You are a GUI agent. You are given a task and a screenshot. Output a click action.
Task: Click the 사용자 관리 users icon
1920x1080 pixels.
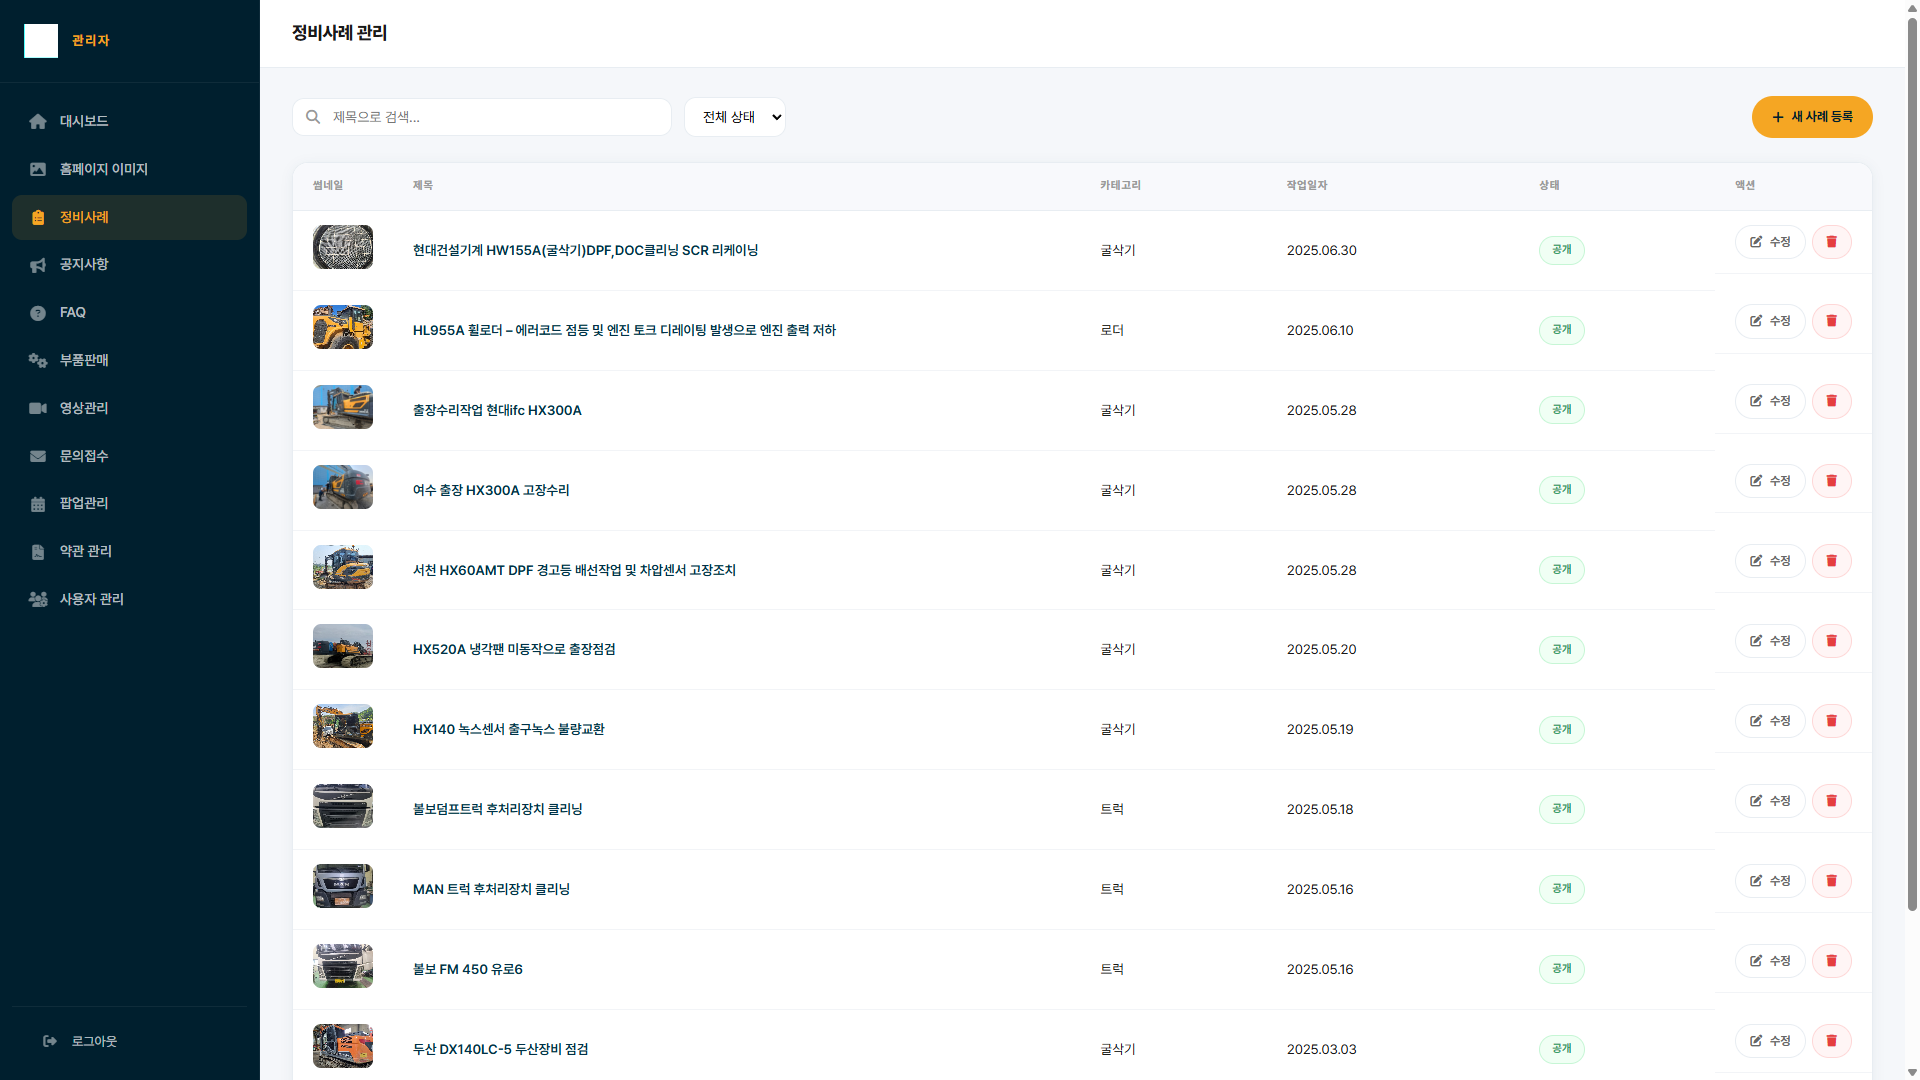click(38, 599)
